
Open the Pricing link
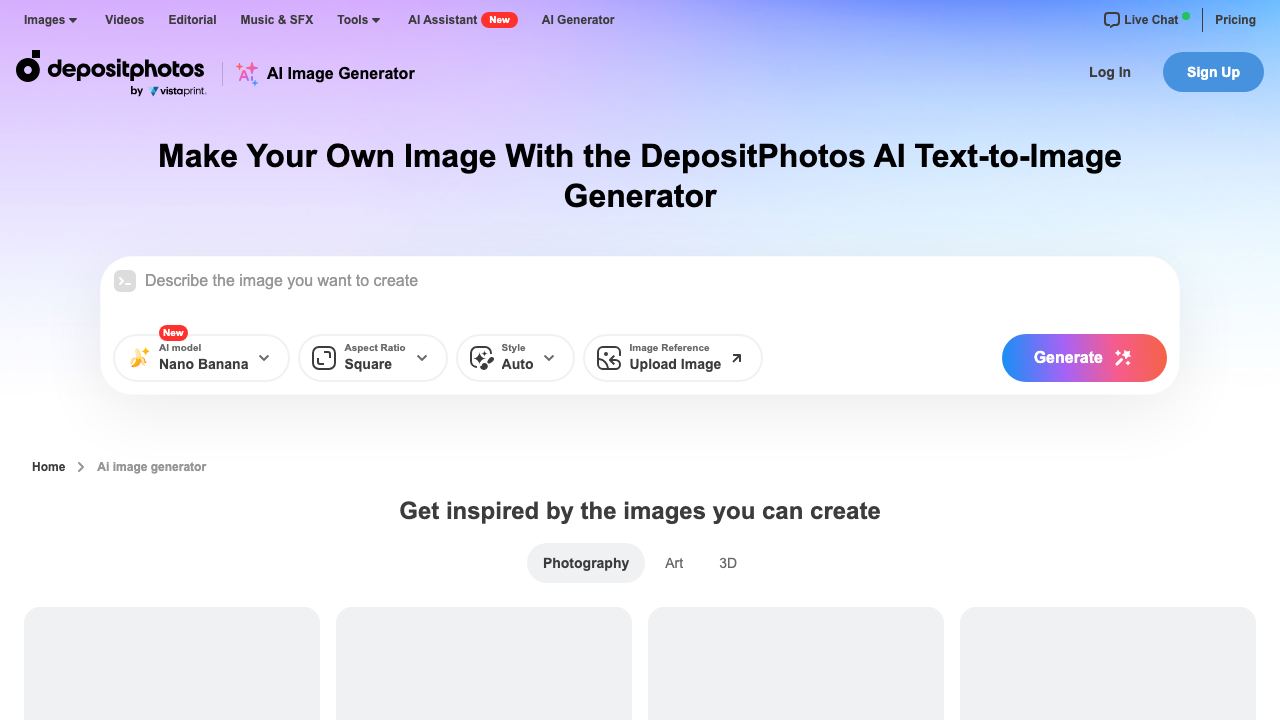pyautogui.click(x=1235, y=20)
